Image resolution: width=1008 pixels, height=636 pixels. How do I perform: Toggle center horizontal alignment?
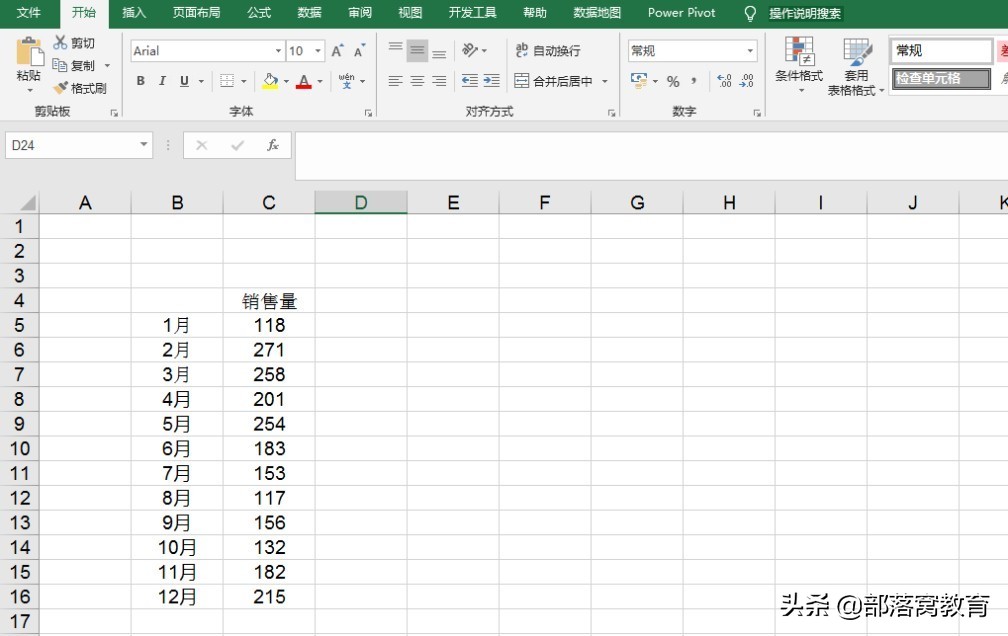pos(417,81)
